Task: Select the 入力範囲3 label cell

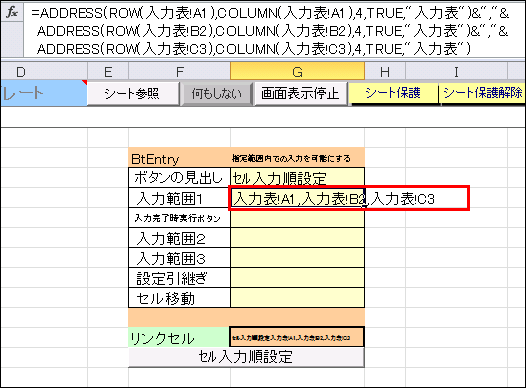Action: click(179, 258)
